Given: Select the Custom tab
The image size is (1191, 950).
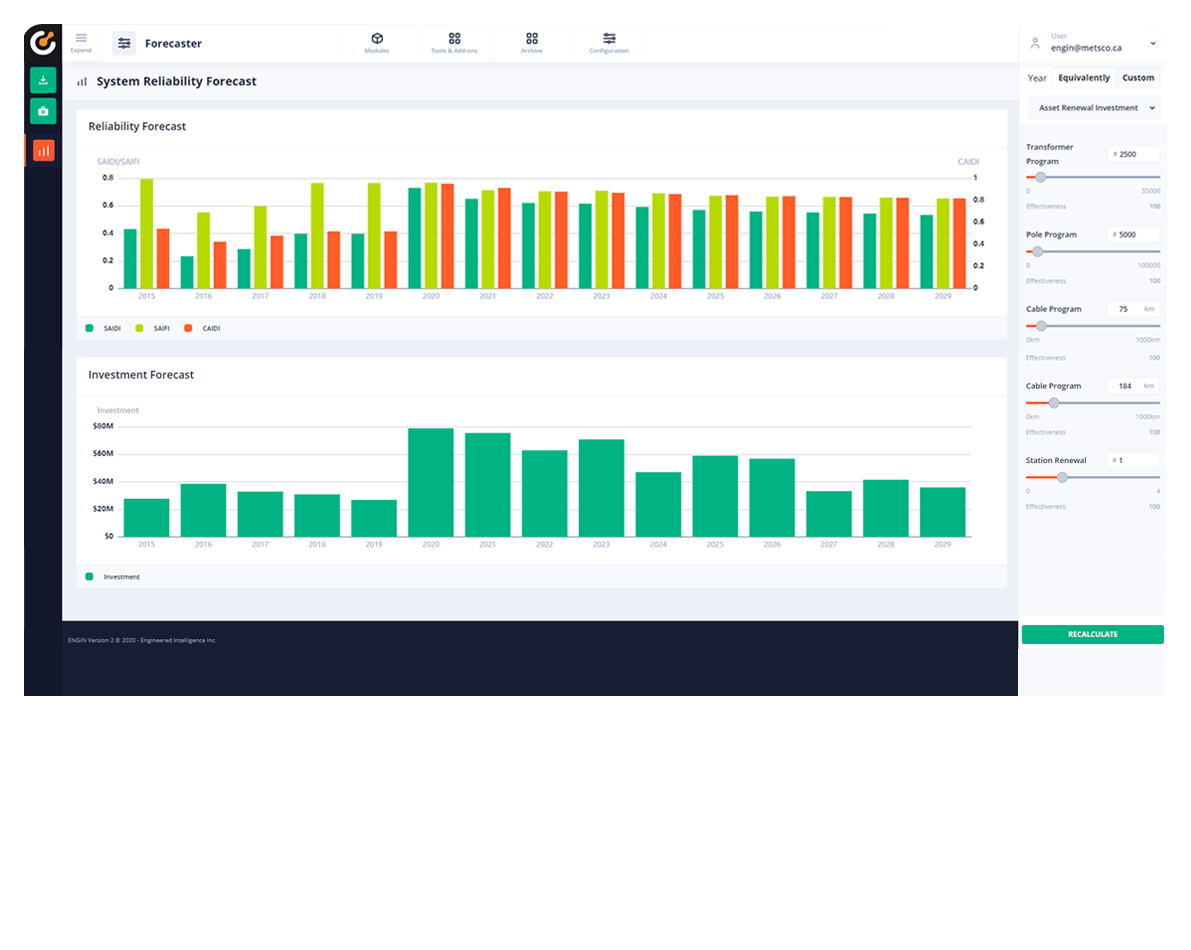Looking at the screenshot, I should click(1138, 77).
